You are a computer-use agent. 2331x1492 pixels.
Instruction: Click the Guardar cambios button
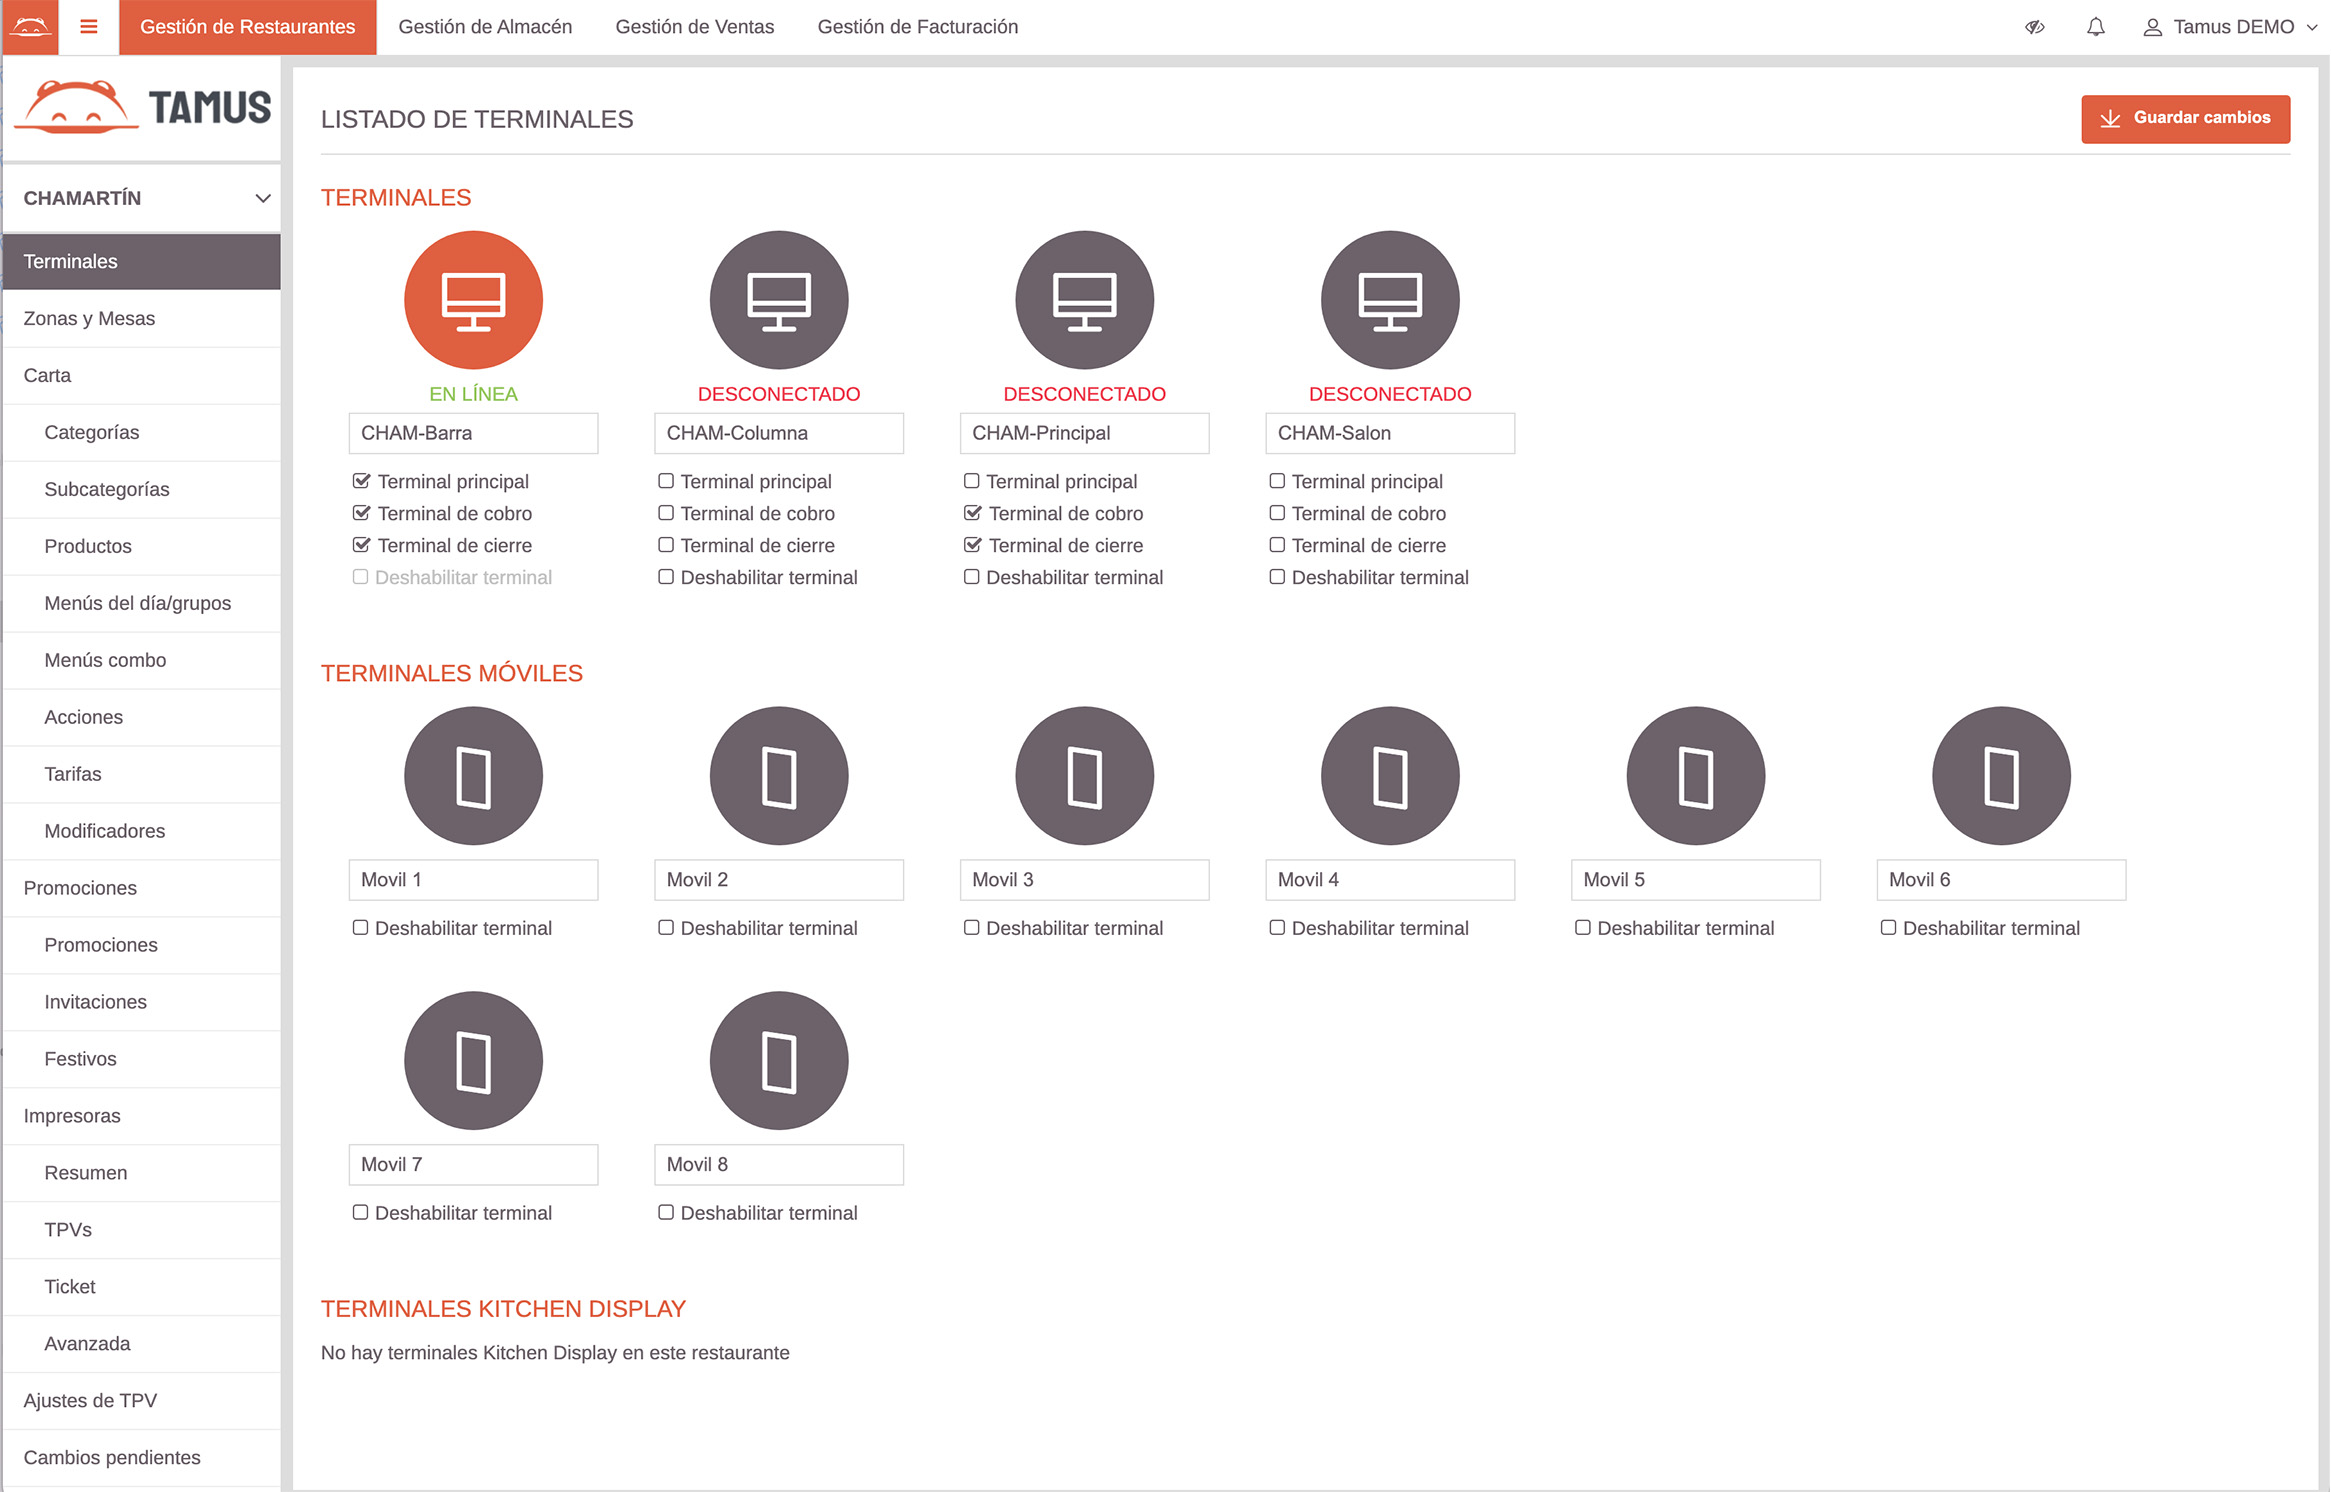point(2185,118)
